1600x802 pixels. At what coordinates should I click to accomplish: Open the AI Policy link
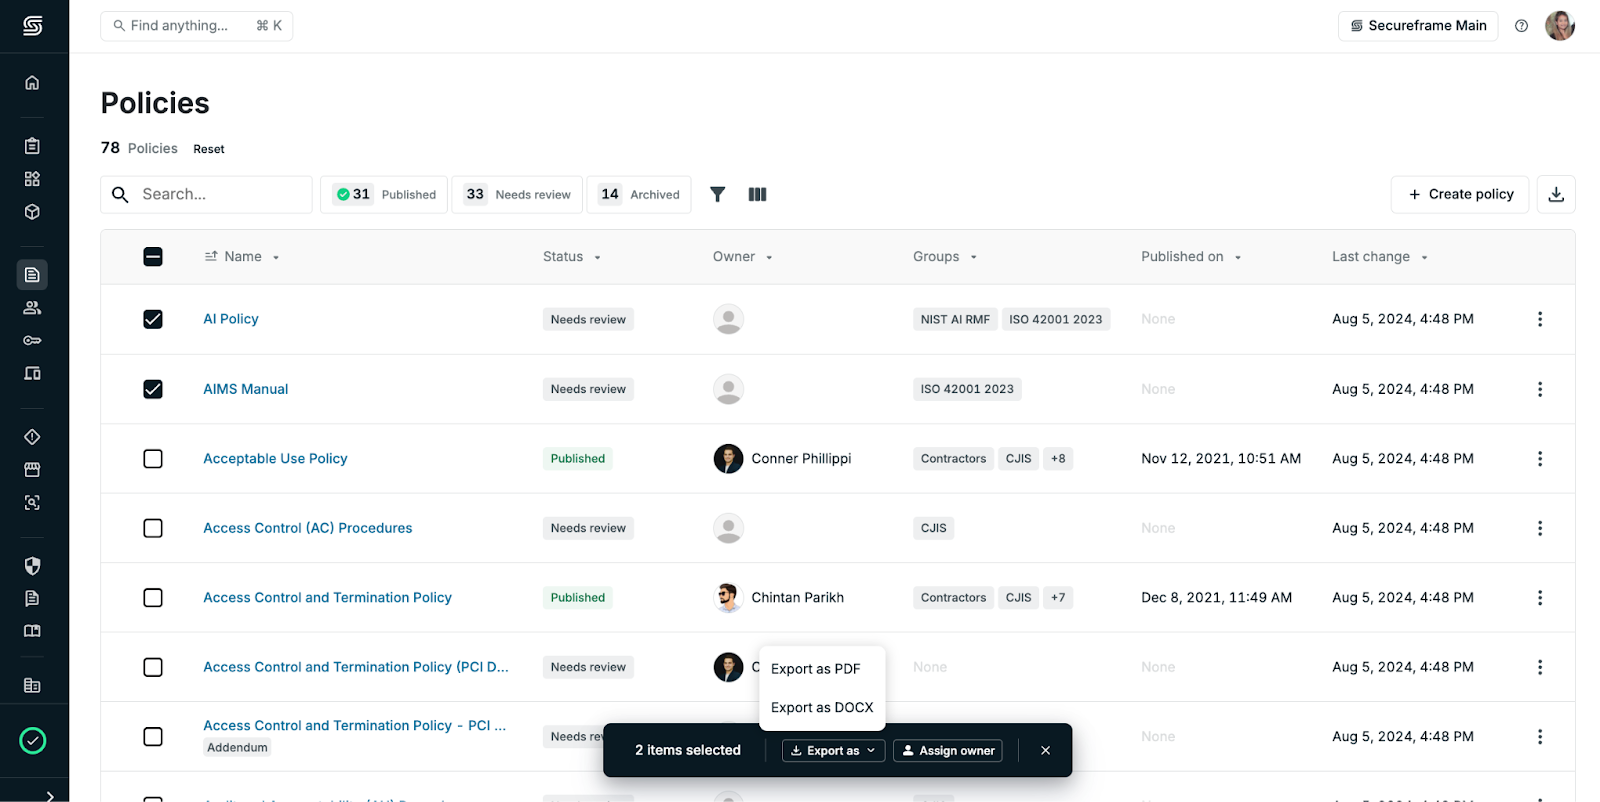(231, 319)
